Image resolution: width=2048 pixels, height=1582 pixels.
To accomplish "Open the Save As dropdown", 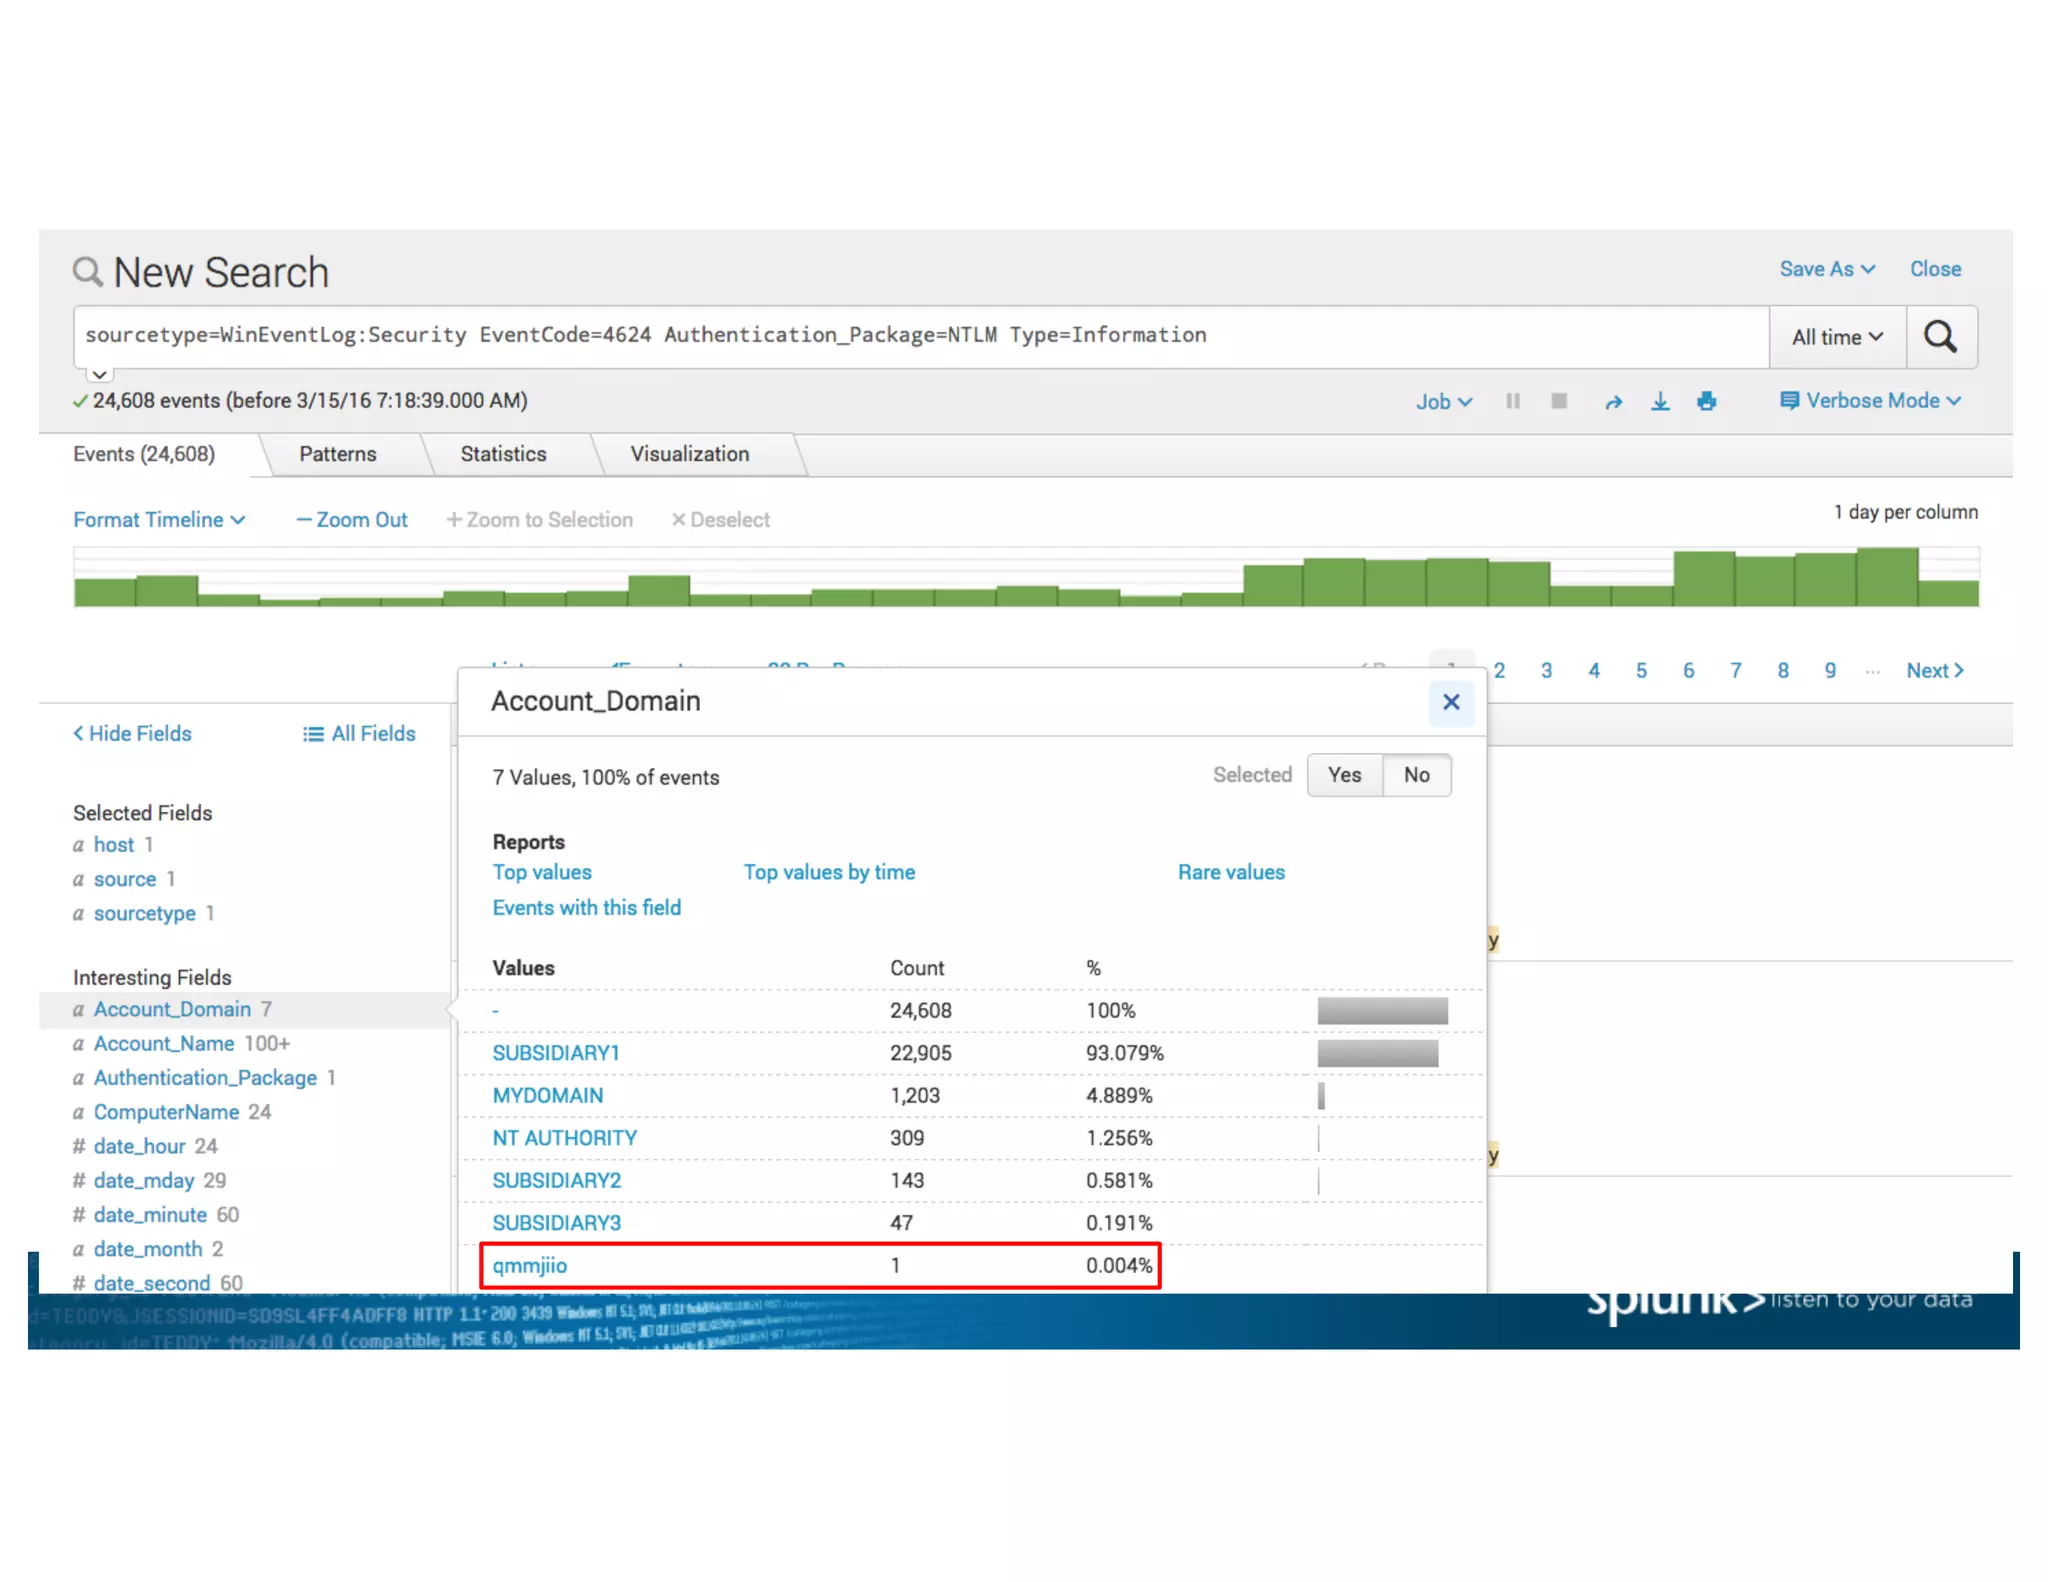I will 1826,269.
